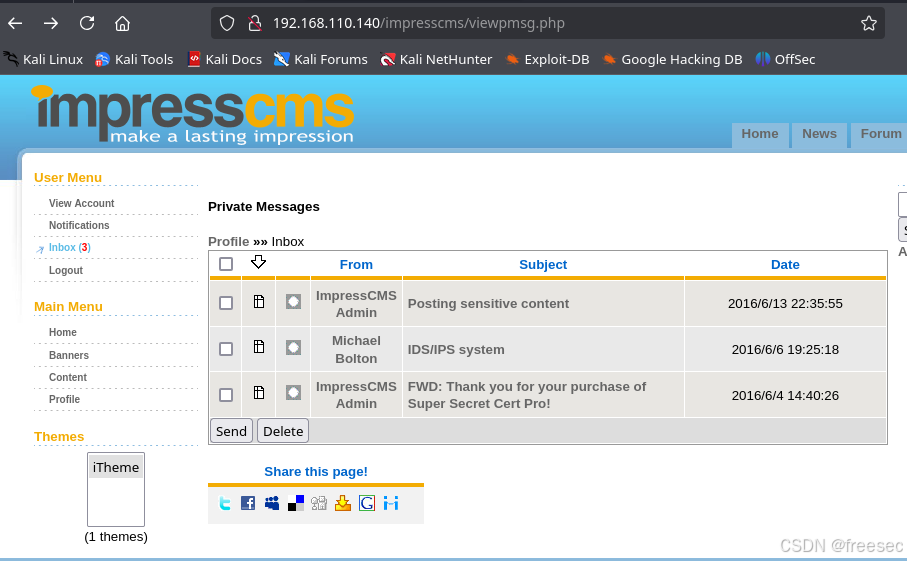Open the Kali Forums bookmark
907x561 pixels.
click(320, 59)
